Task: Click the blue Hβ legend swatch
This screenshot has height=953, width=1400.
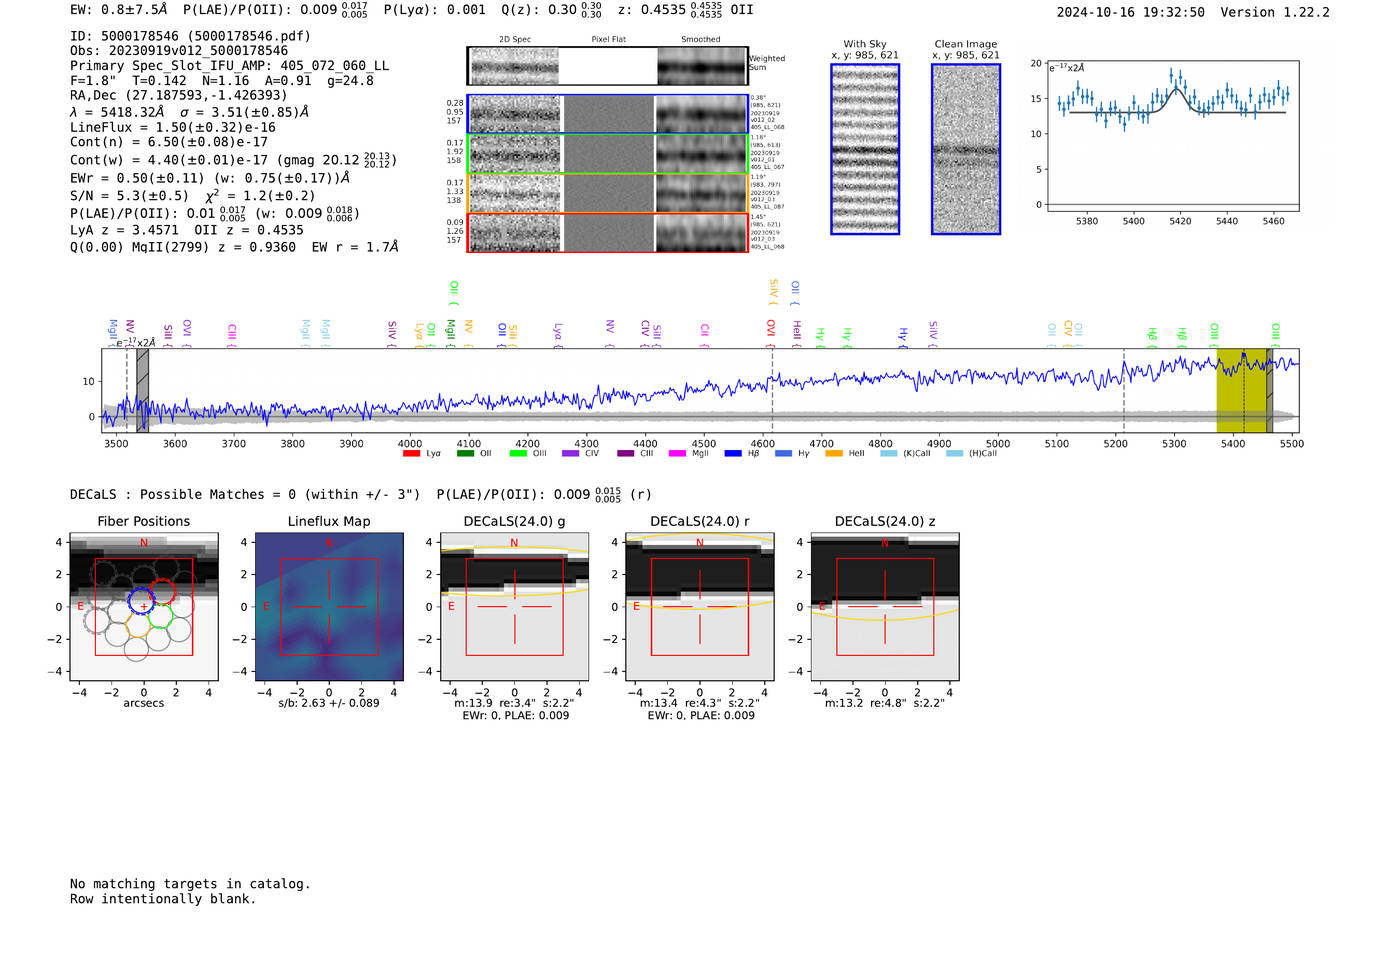Action: 733,453
